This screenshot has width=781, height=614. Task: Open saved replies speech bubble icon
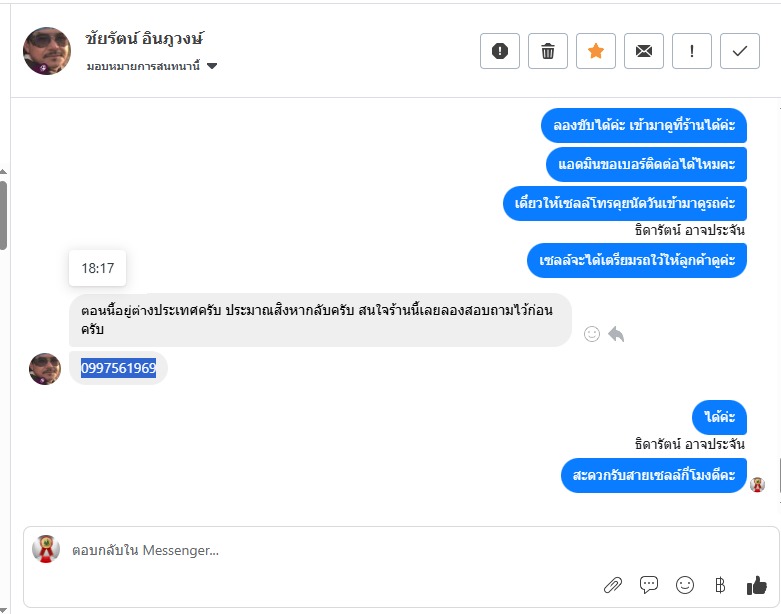click(x=649, y=585)
